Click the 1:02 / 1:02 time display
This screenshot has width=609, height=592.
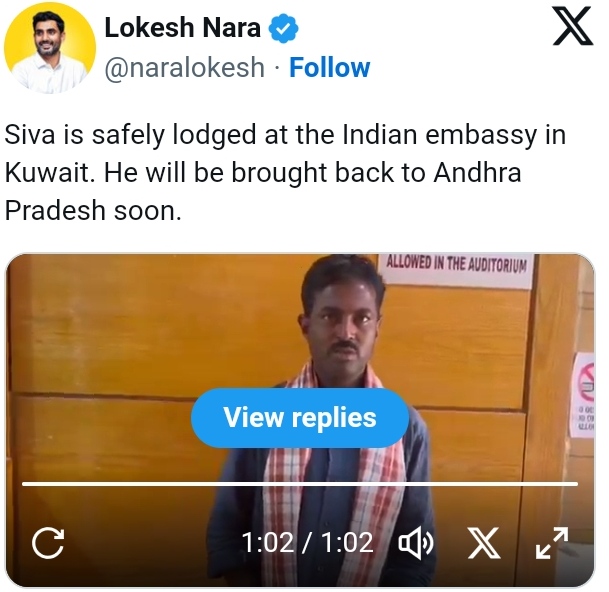tap(307, 543)
